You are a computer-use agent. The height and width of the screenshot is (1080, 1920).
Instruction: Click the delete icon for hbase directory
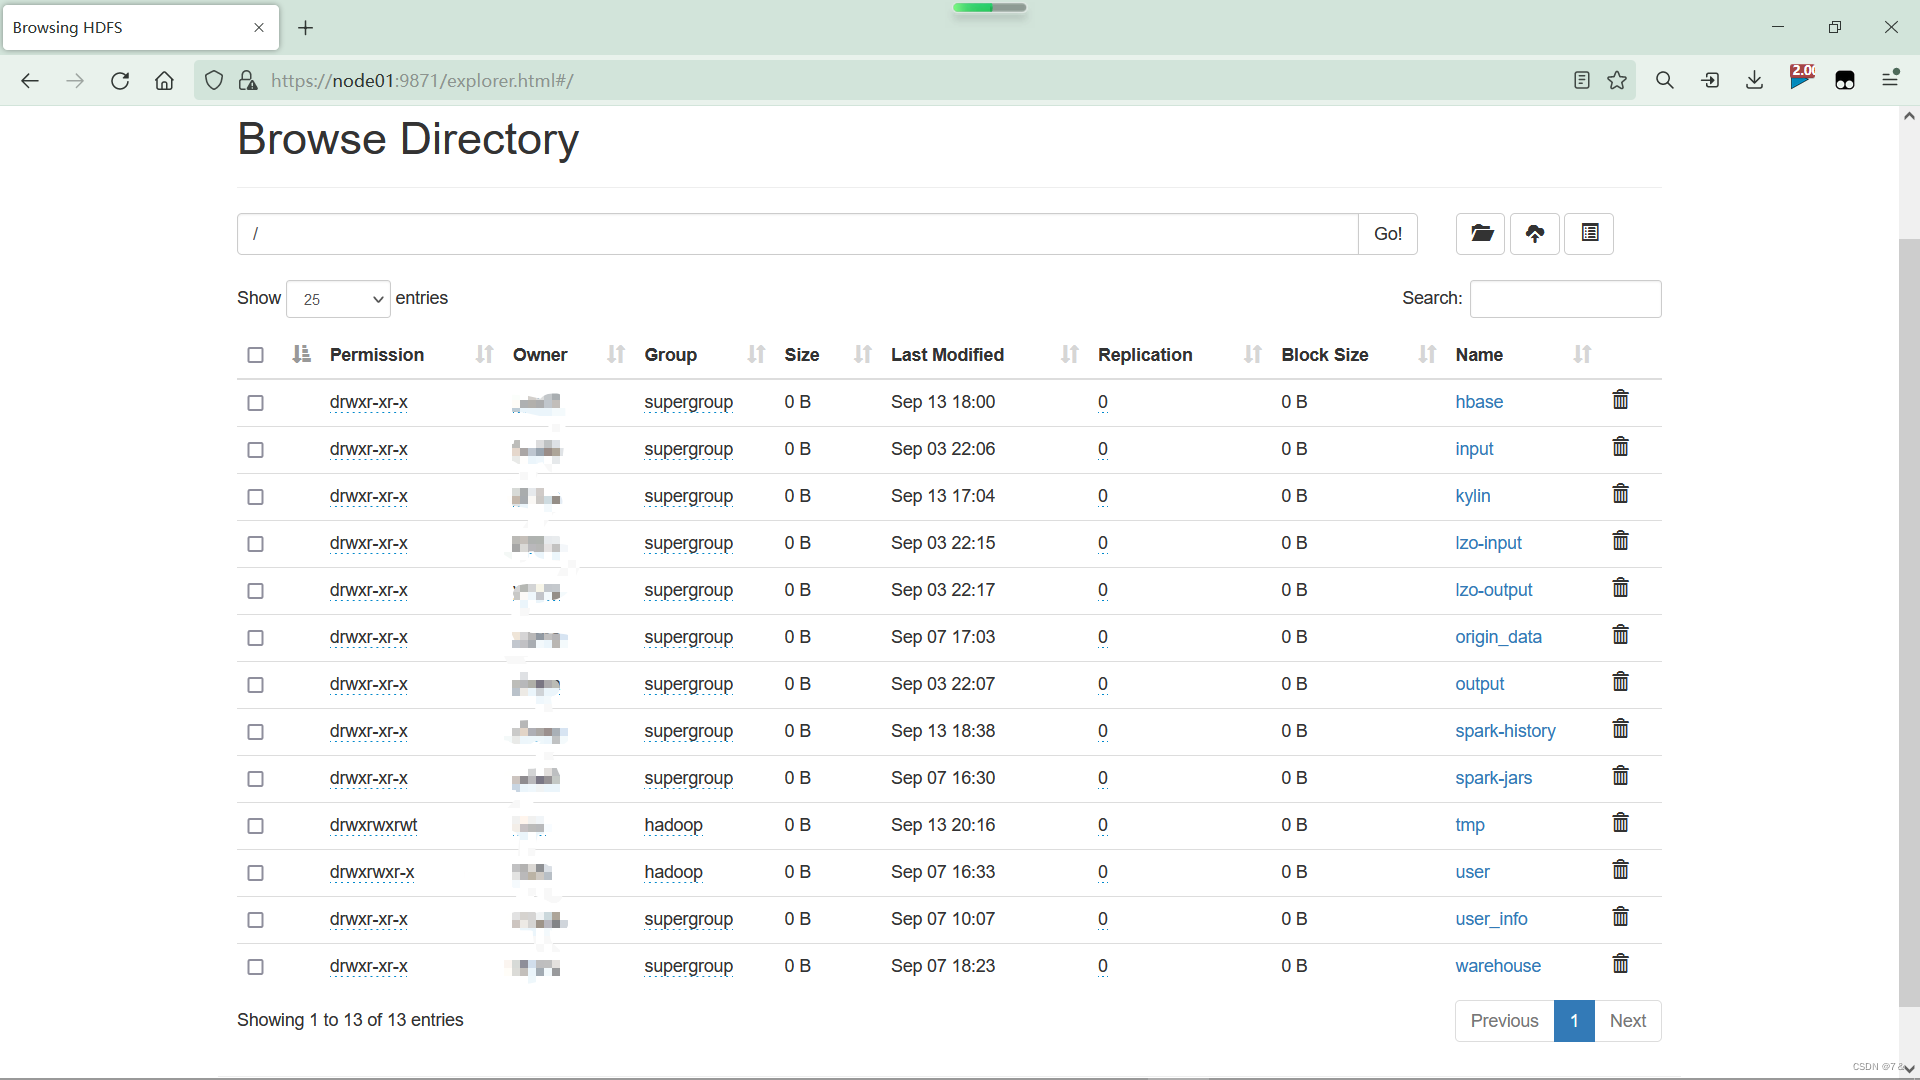tap(1621, 400)
